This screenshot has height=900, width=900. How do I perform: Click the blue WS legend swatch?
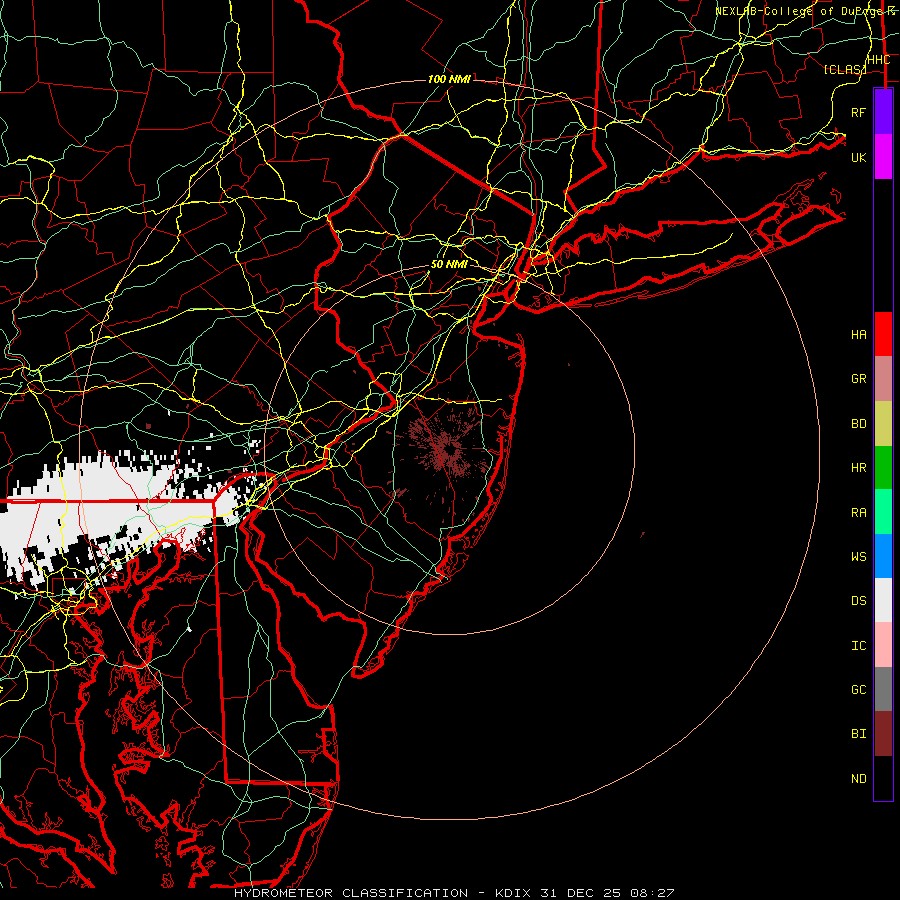883,556
